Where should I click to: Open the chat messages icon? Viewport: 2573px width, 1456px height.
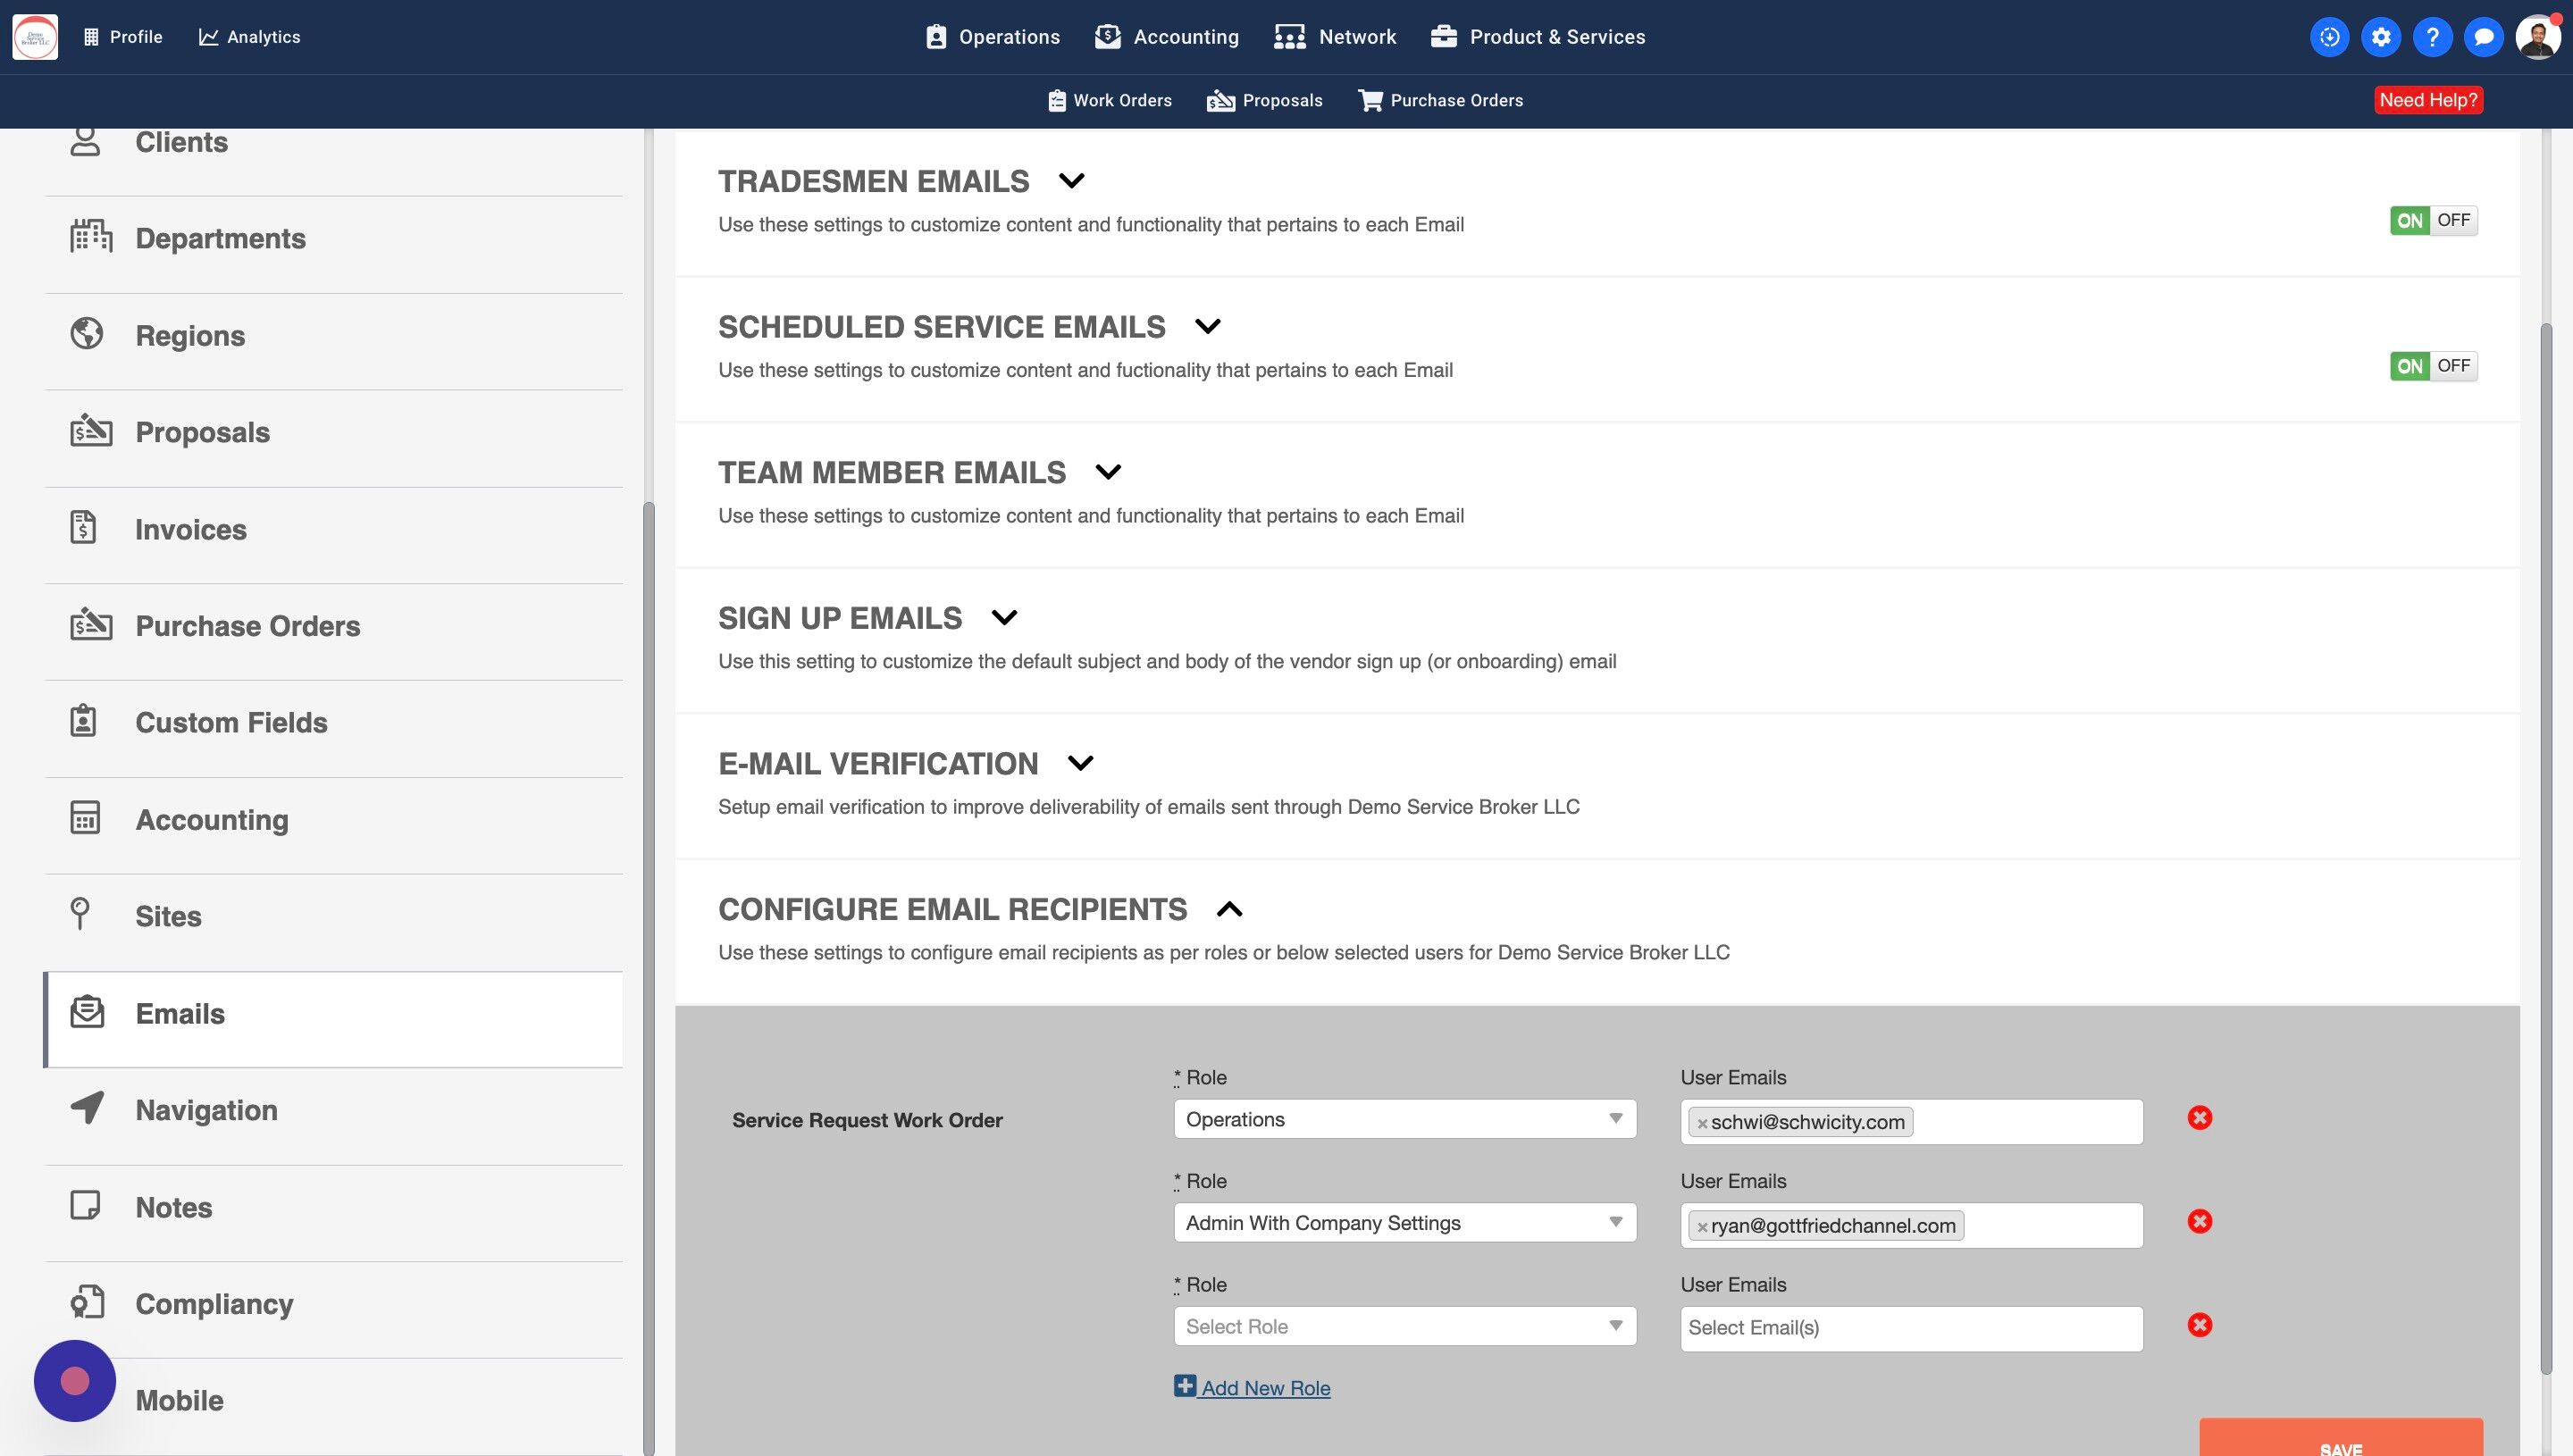[2483, 37]
